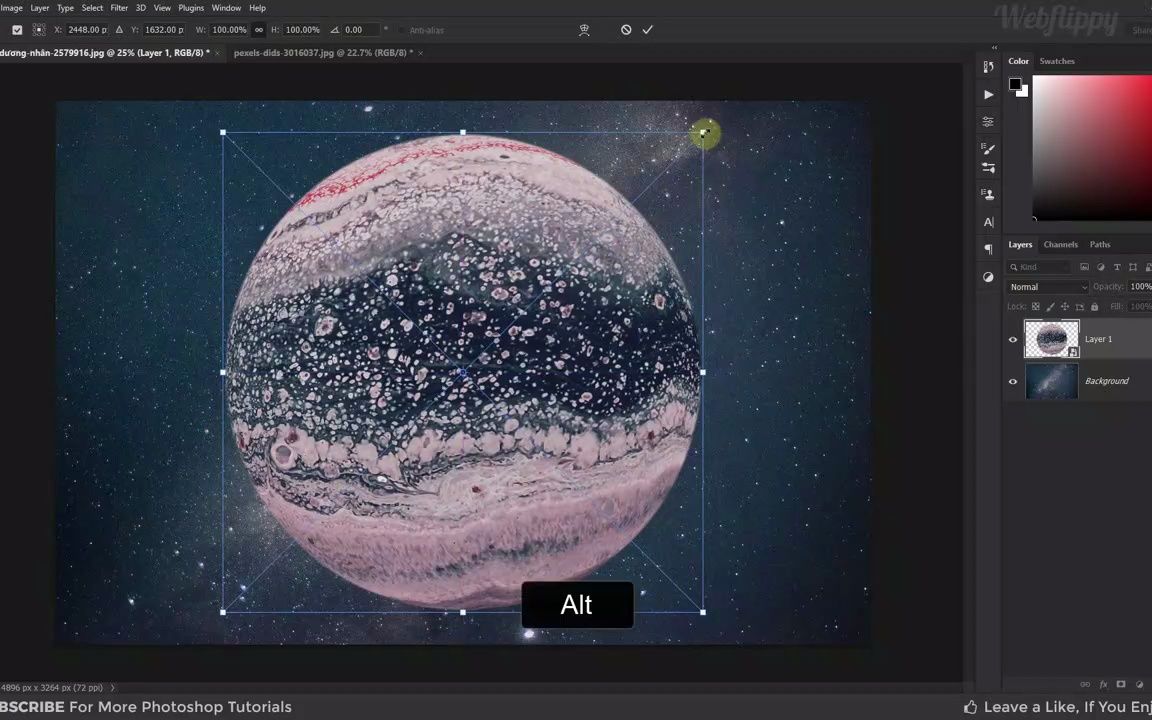
Task: Filter layers by pixel layer icon
Action: point(1084,267)
